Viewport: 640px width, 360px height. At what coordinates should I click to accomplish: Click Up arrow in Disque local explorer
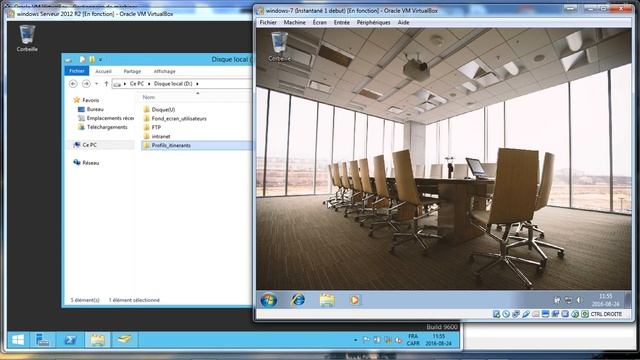106,84
